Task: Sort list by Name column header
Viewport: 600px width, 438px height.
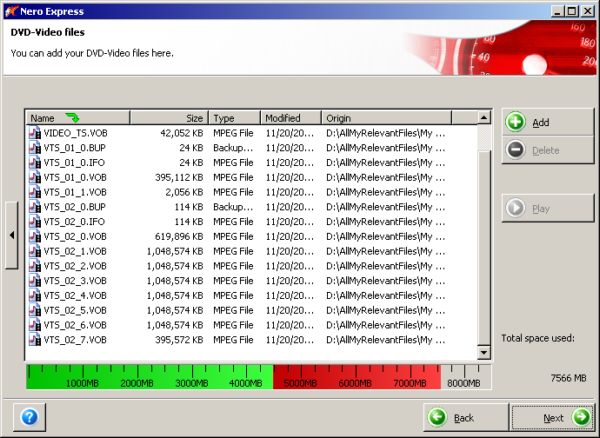Action: tap(78, 118)
